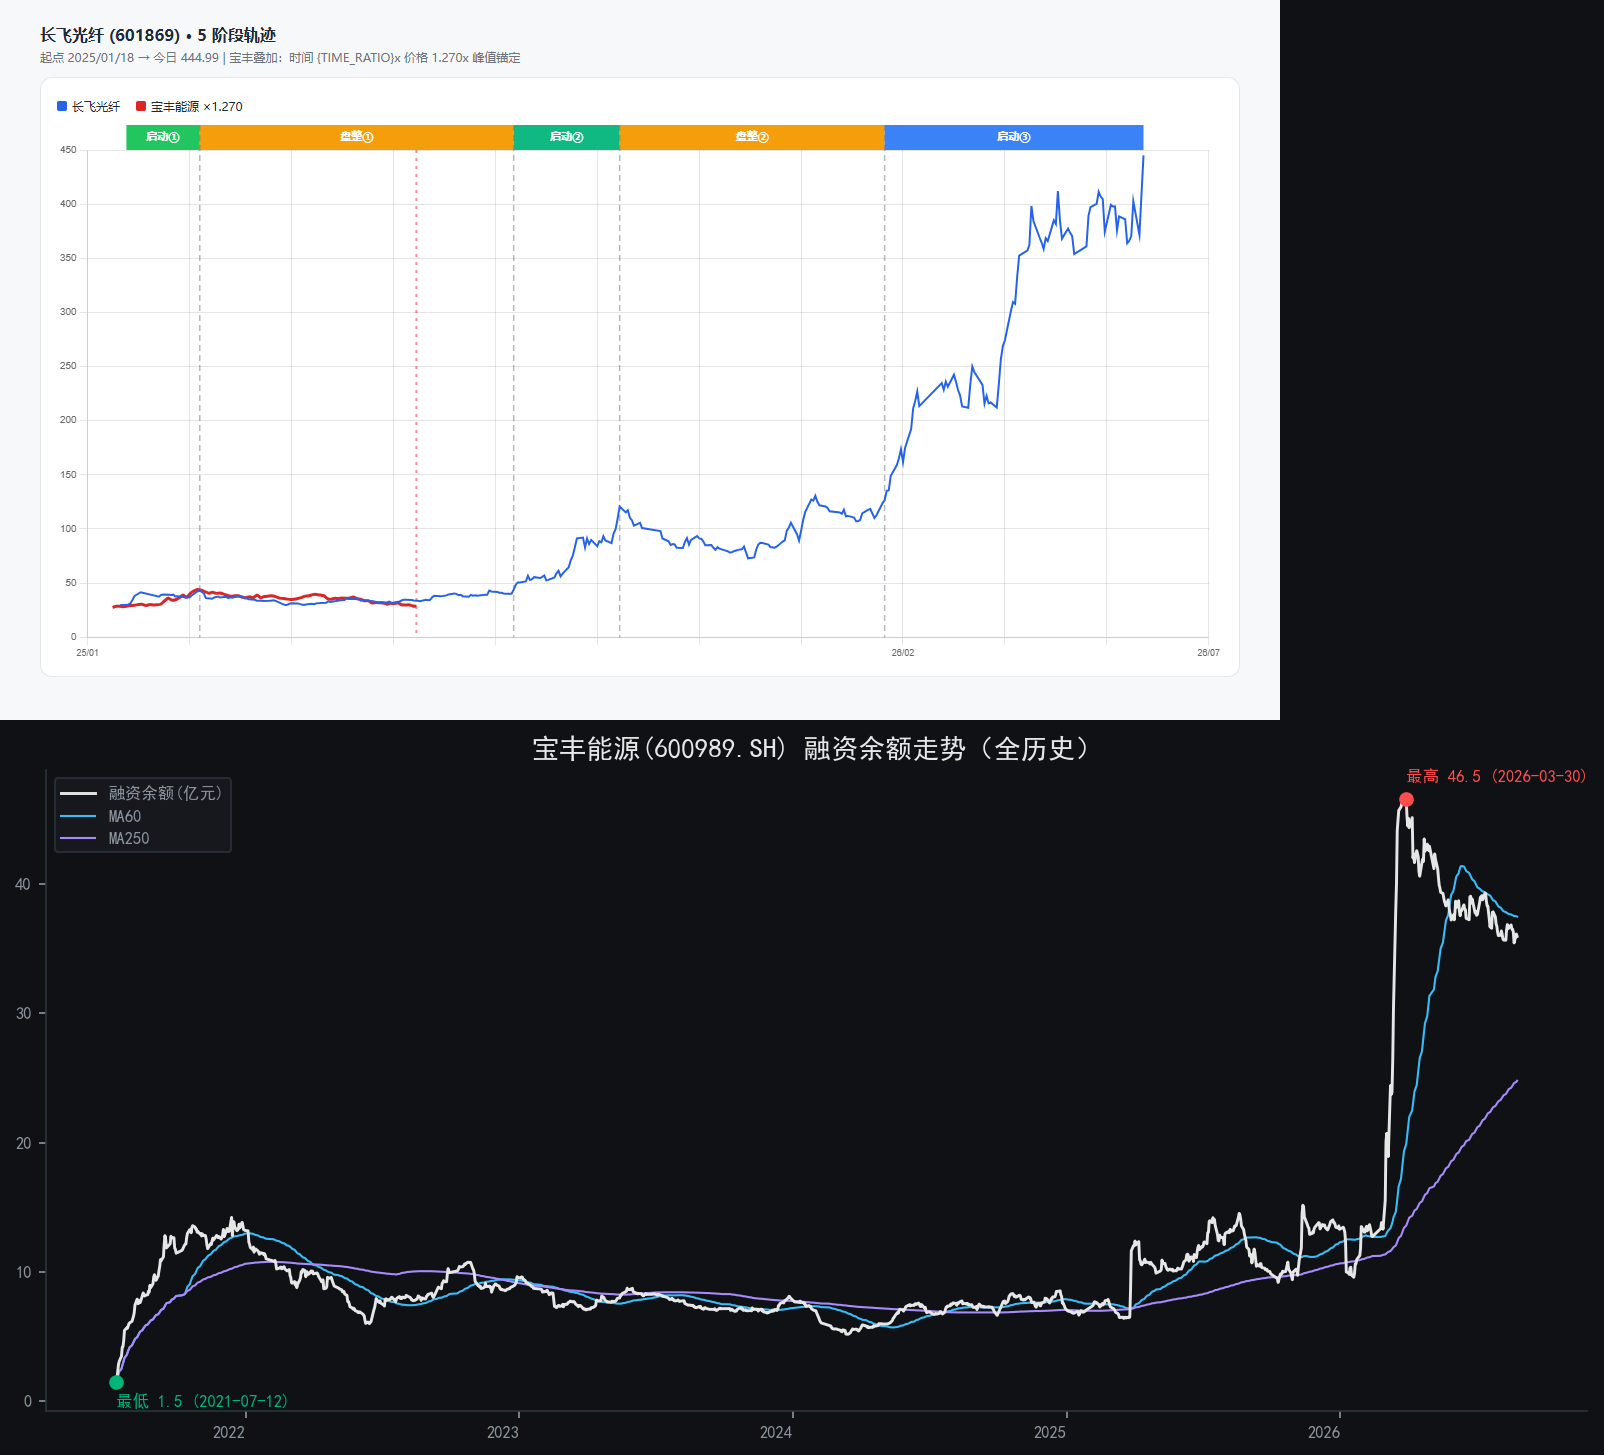Click the 40 label on margin balance axis
Image resolution: width=1604 pixels, height=1455 pixels.
[x=23, y=884]
